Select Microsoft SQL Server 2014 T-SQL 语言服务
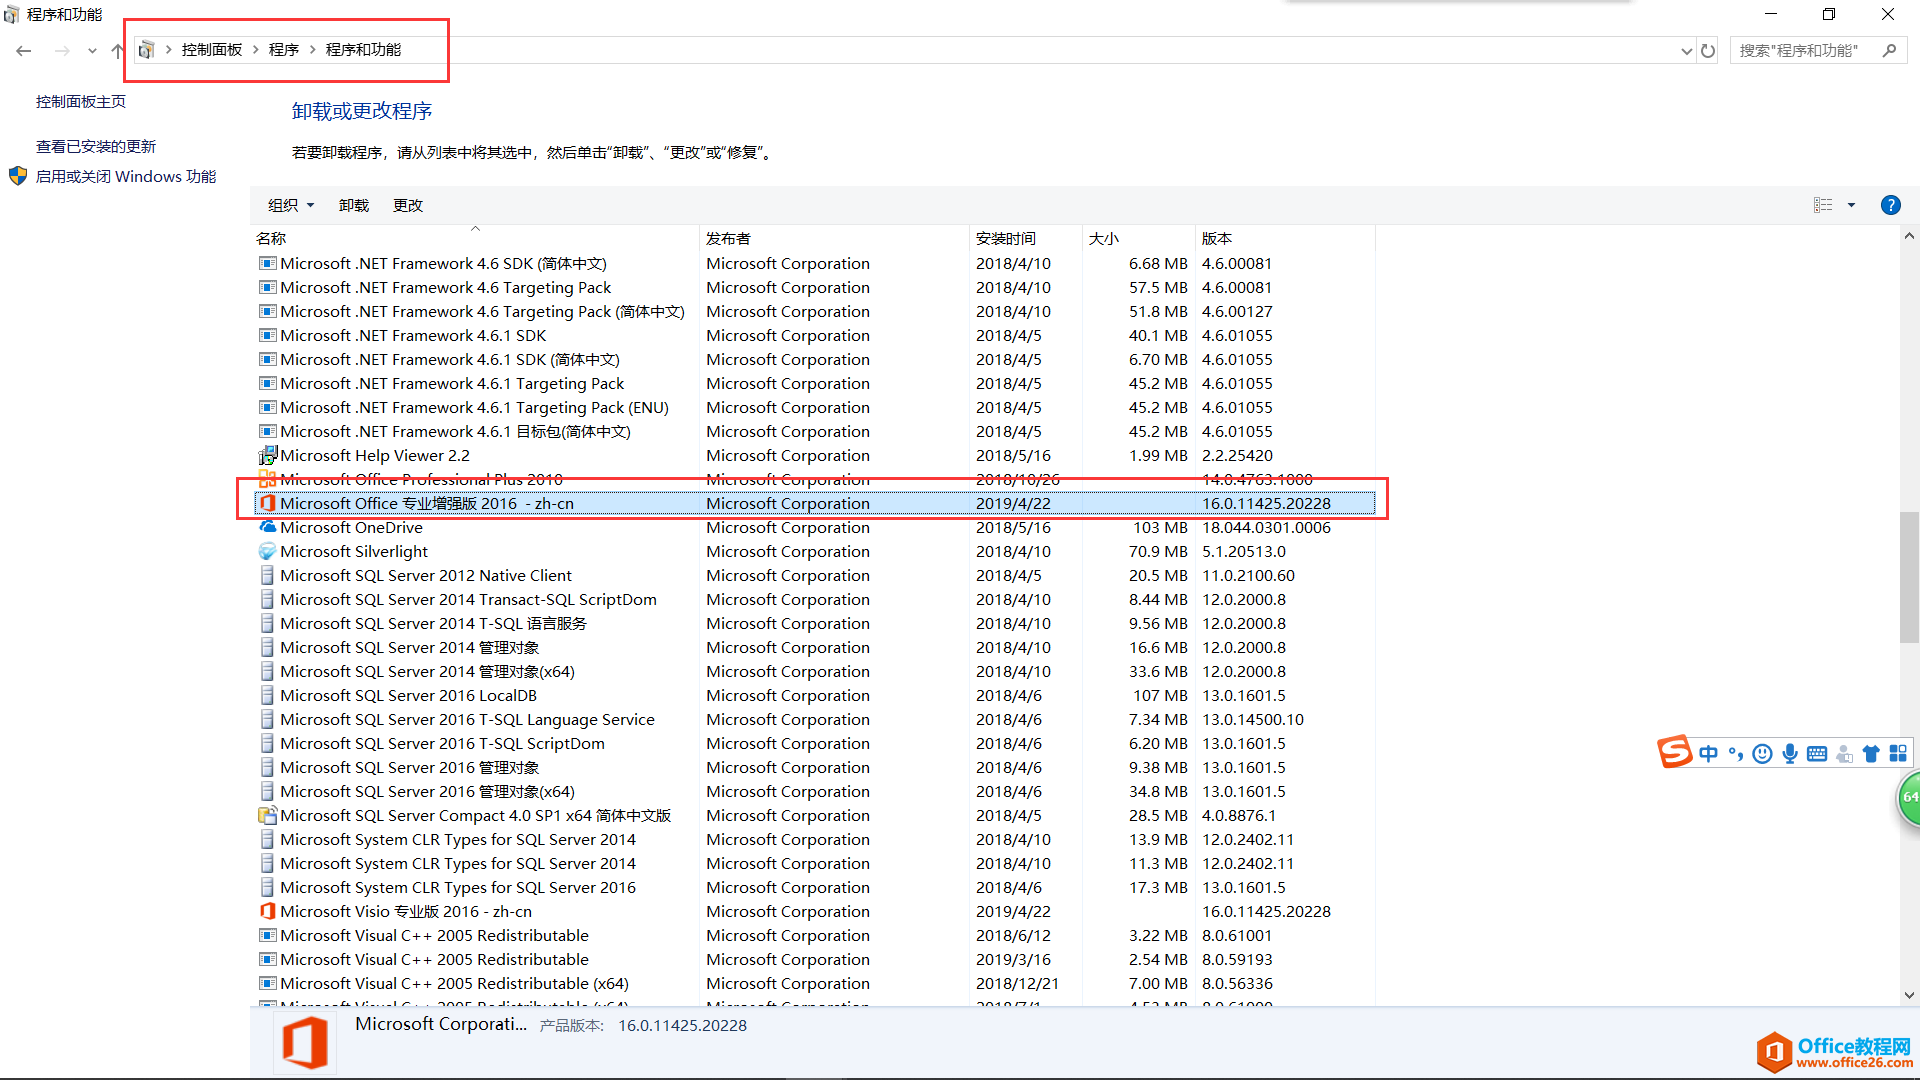The width and height of the screenshot is (1920, 1080). point(433,624)
